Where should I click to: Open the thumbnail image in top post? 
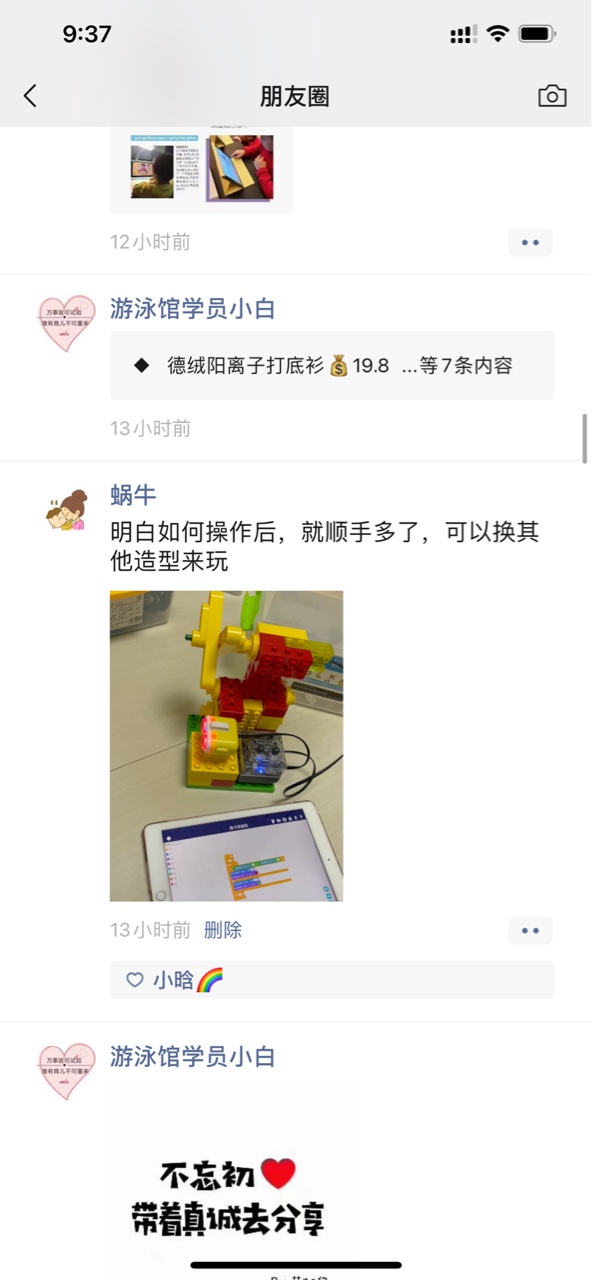click(x=201, y=168)
